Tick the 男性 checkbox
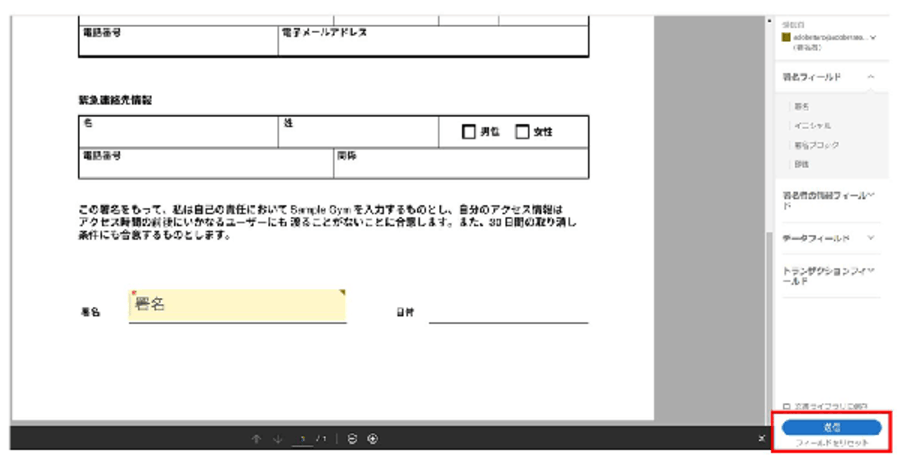 pos(468,132)
